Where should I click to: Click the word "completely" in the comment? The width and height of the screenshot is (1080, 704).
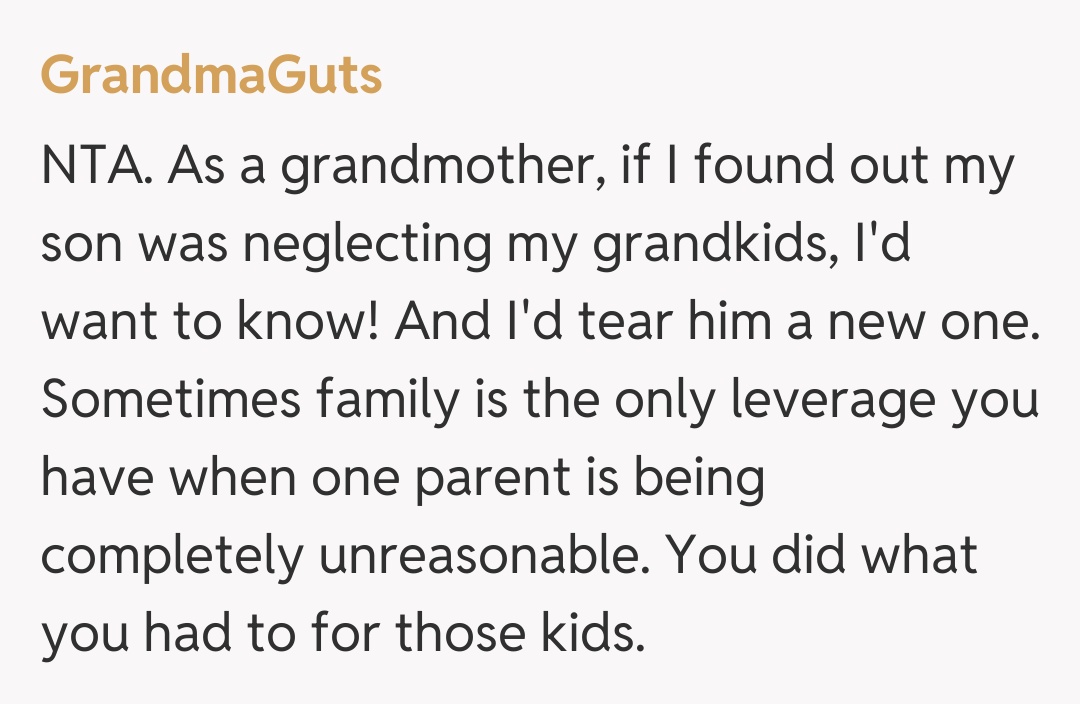point(171,556)
